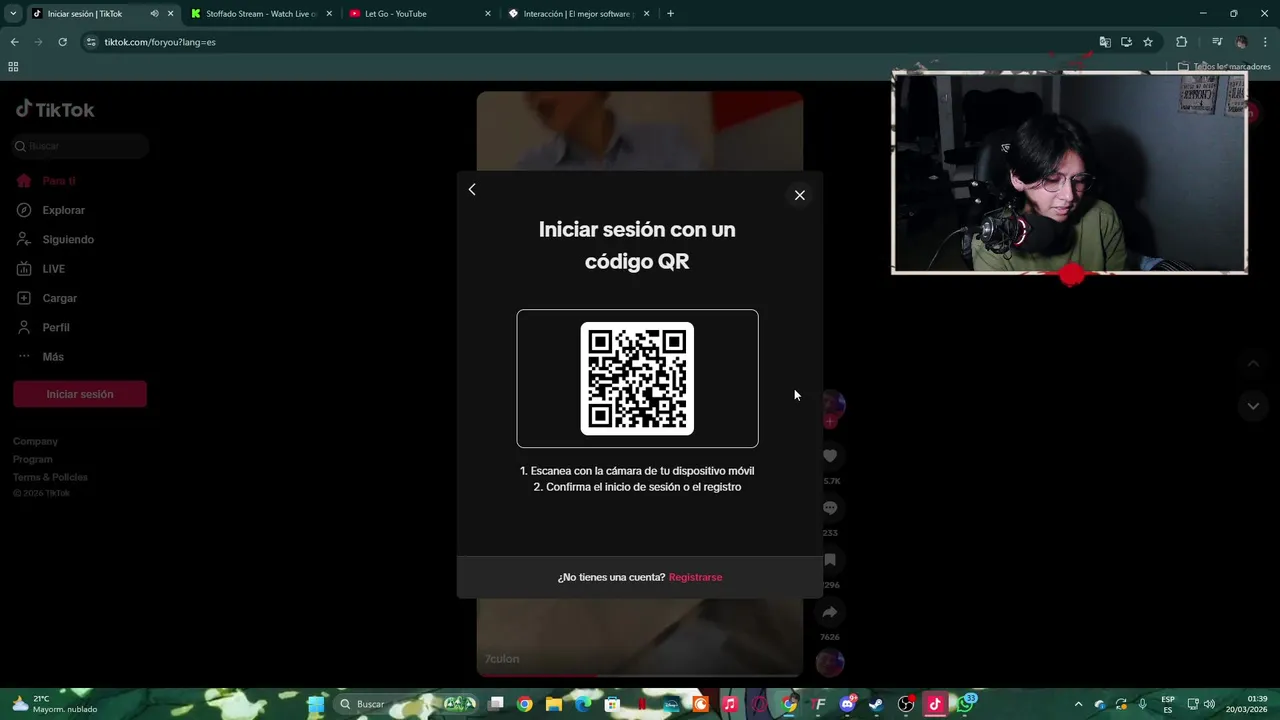
Task: Save the video with bookmark icon
Action: [830, 560]
